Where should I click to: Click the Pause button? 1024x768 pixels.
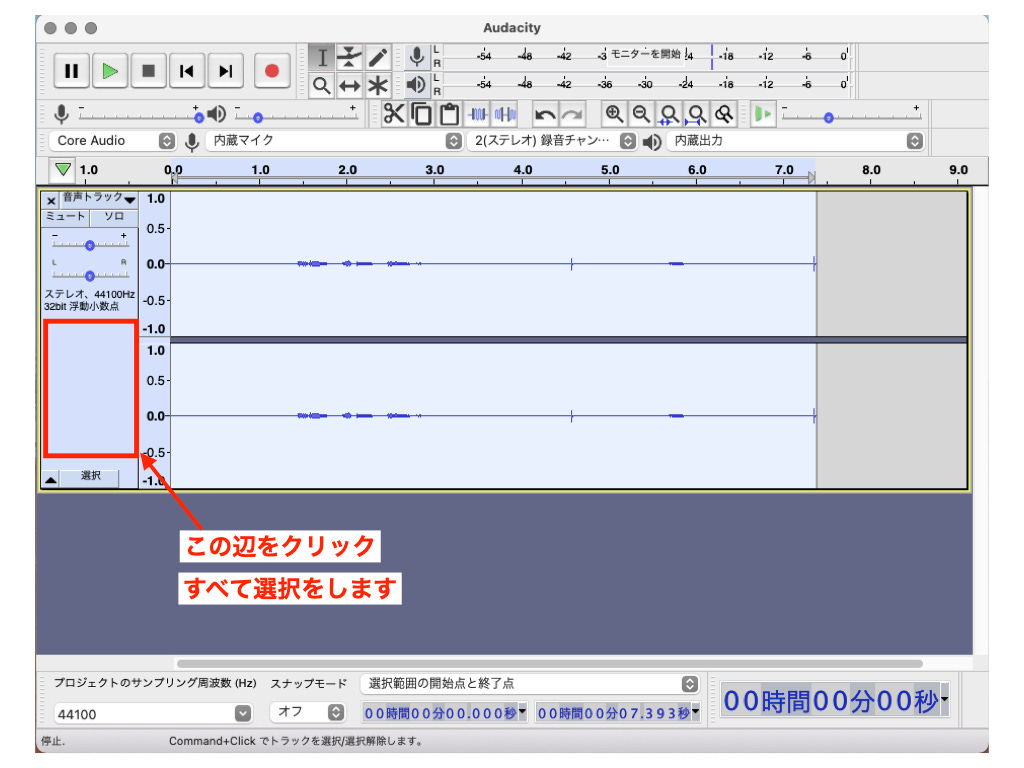click(71, 71)
